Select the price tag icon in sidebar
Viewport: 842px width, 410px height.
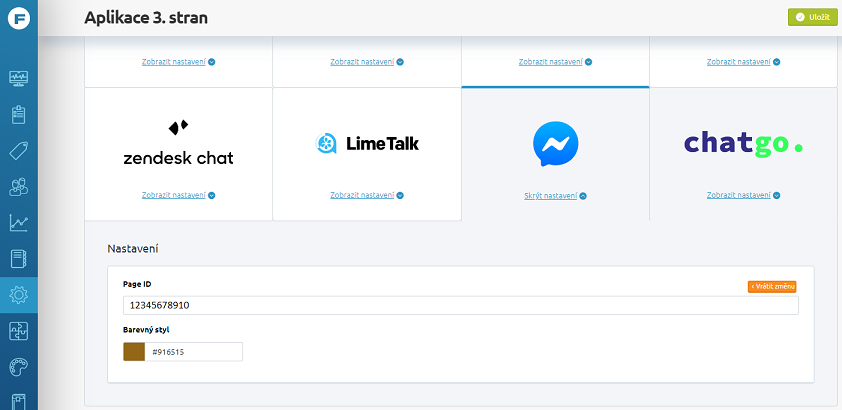[19, 151]
